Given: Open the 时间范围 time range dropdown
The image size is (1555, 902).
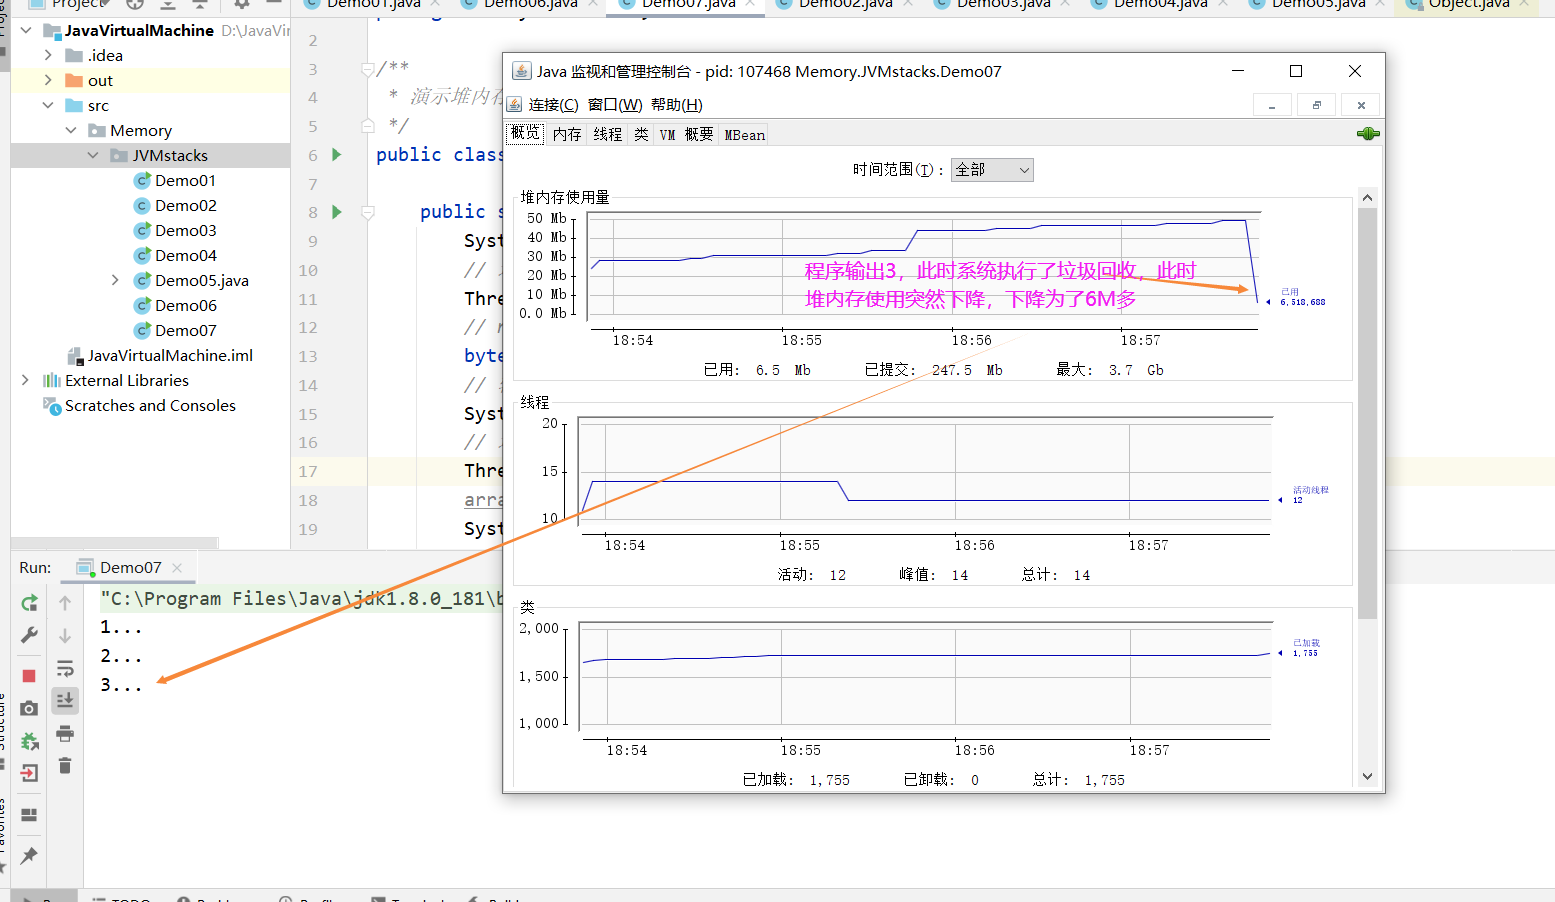Looking at the screenshot, I should pyautogui.click(x=992, y=170).
